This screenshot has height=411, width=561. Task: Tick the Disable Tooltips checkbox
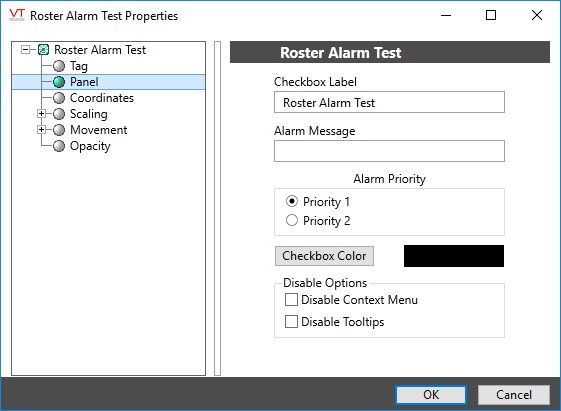point(291,322)
